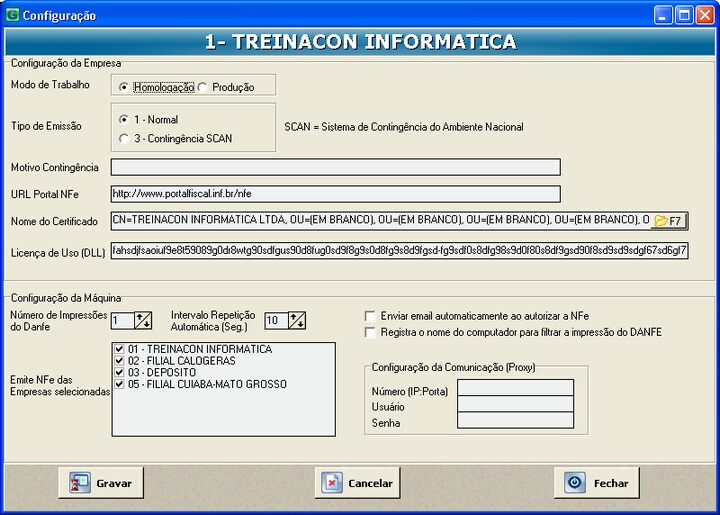Toggle register computer name for DANFE filter
720x515 pixels.
point(372,332)
